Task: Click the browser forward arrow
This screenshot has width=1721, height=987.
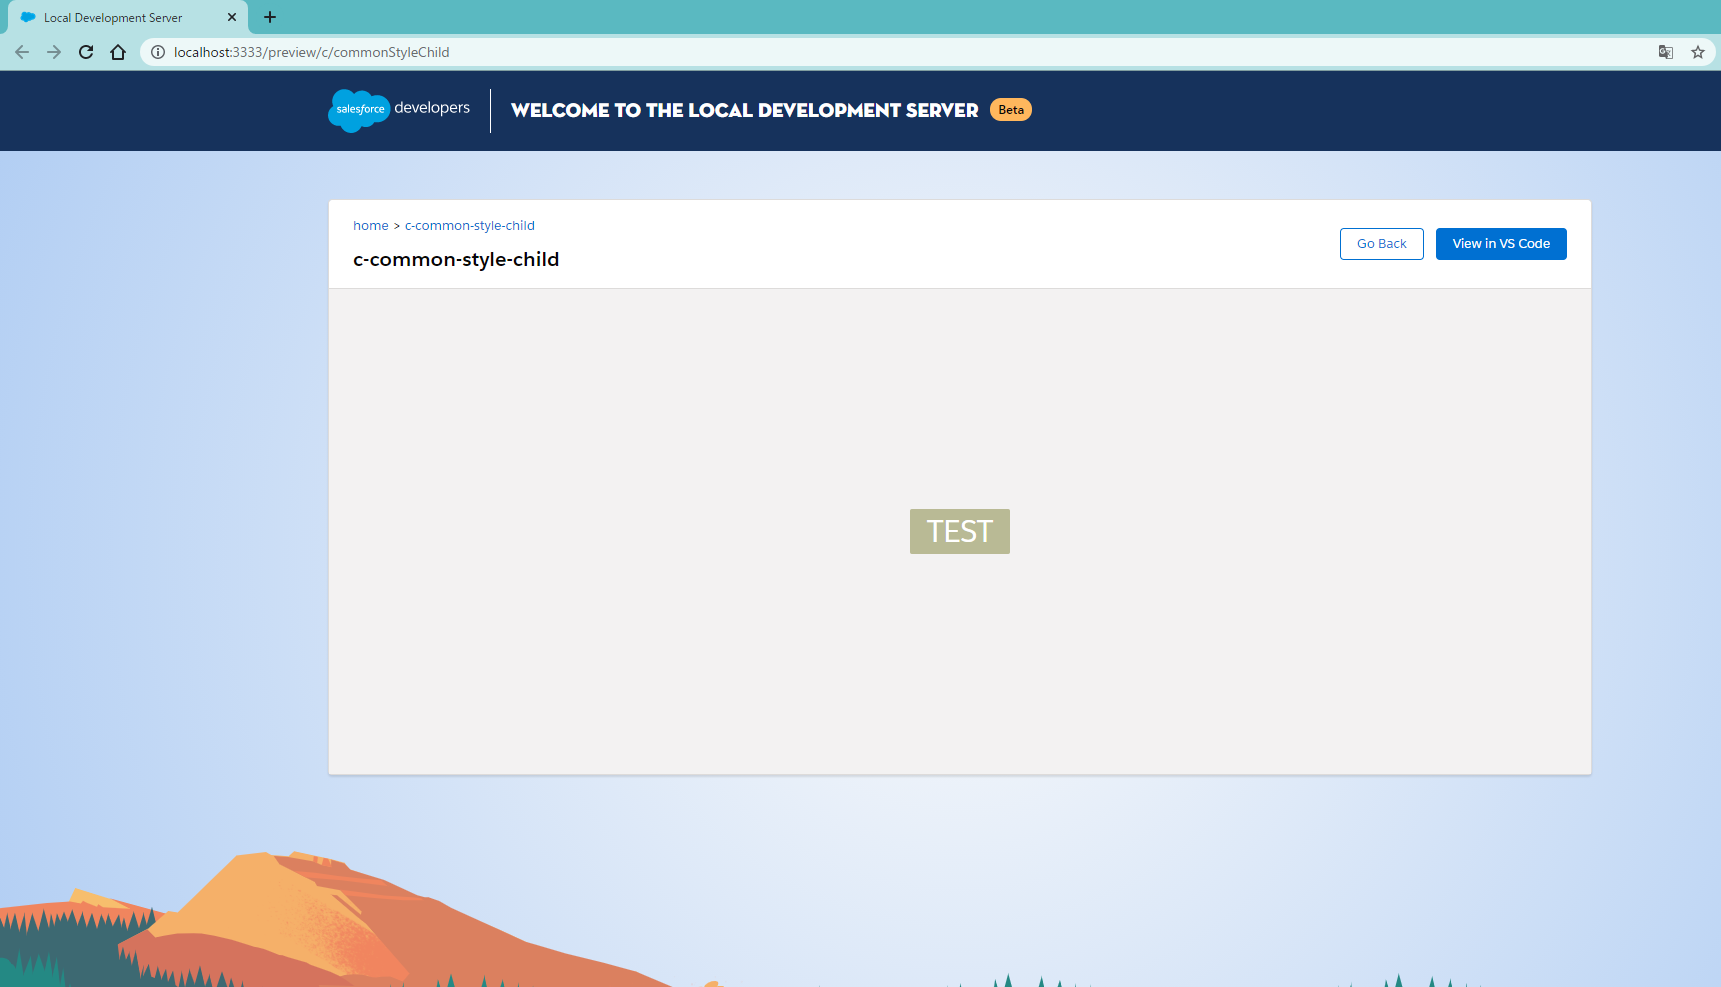Action: pyautogui.click(x=54, y=52)
